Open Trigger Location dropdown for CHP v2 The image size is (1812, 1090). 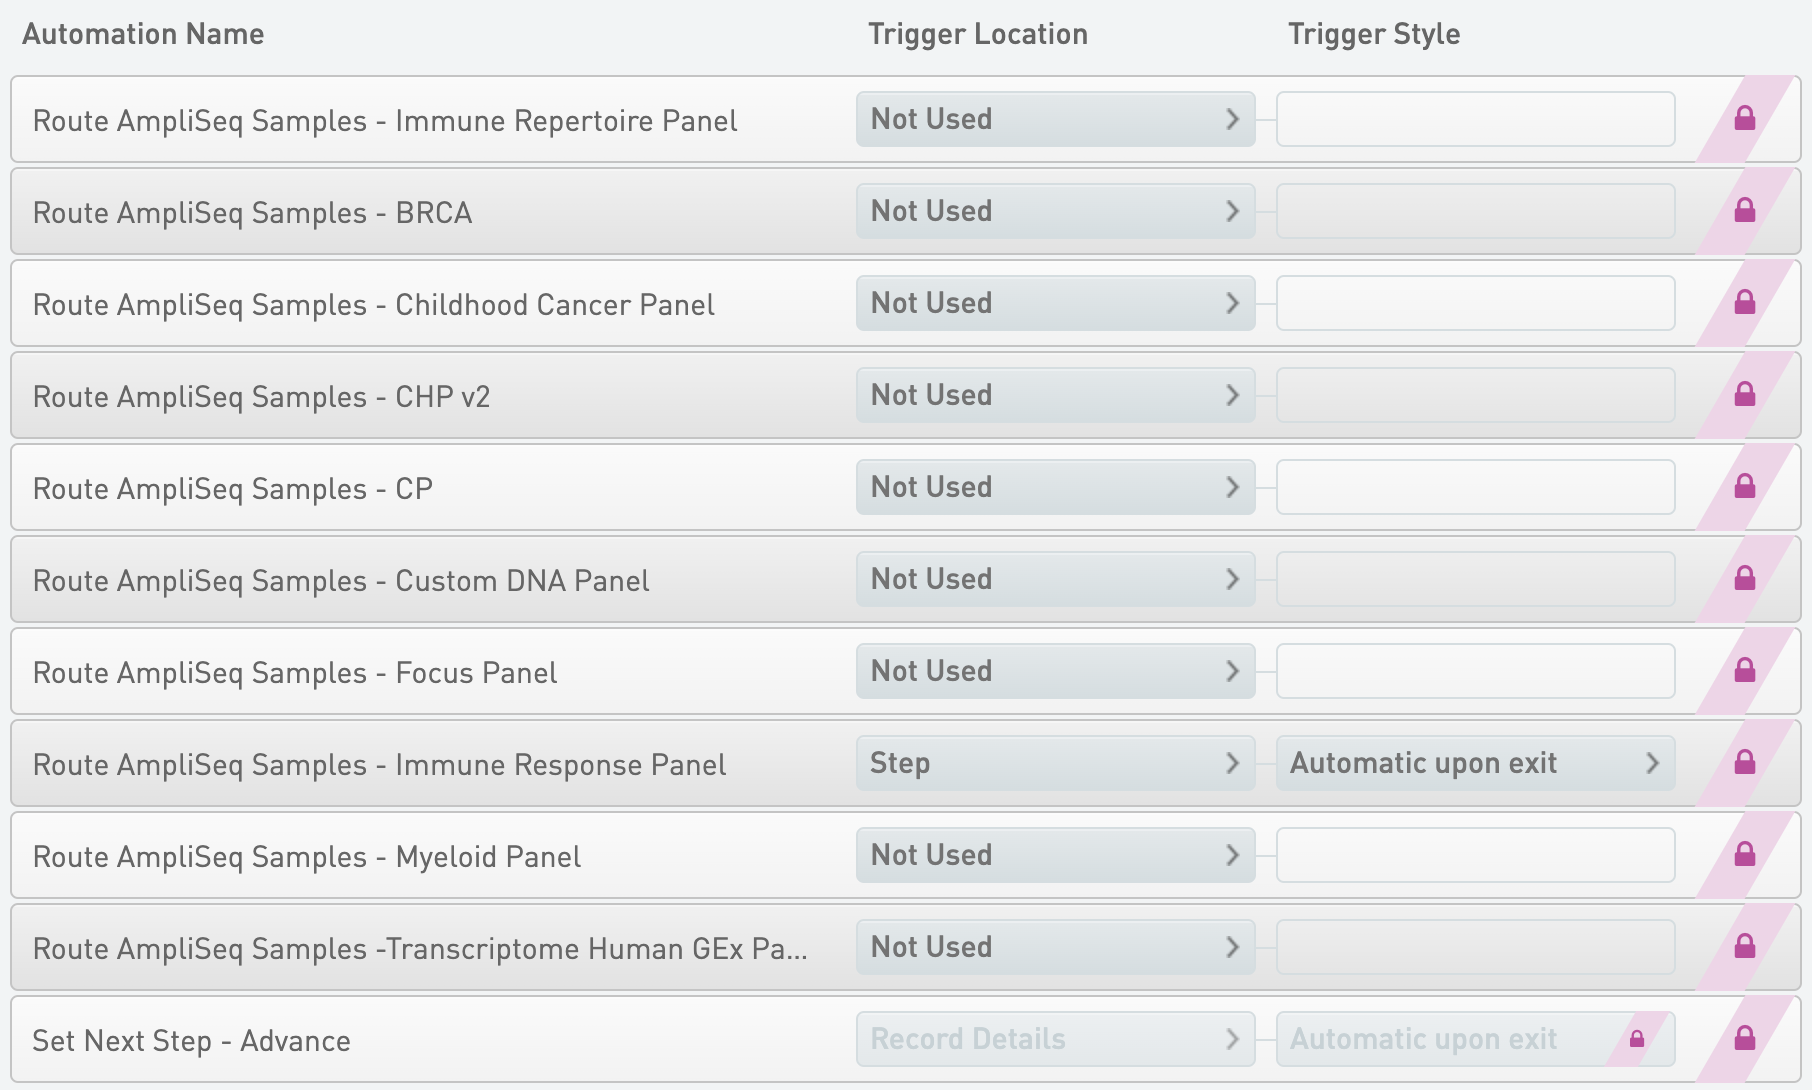[x=1055, y=396]
